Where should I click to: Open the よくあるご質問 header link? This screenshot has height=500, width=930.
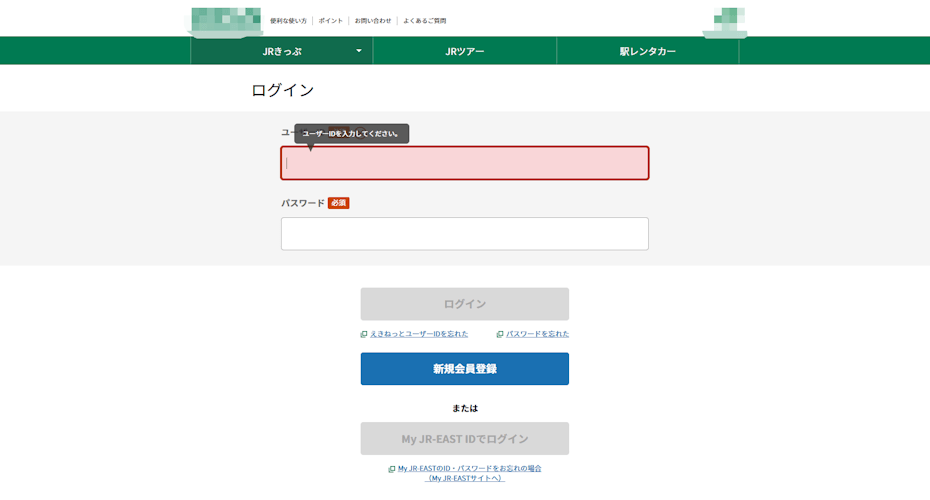(425, 21)
